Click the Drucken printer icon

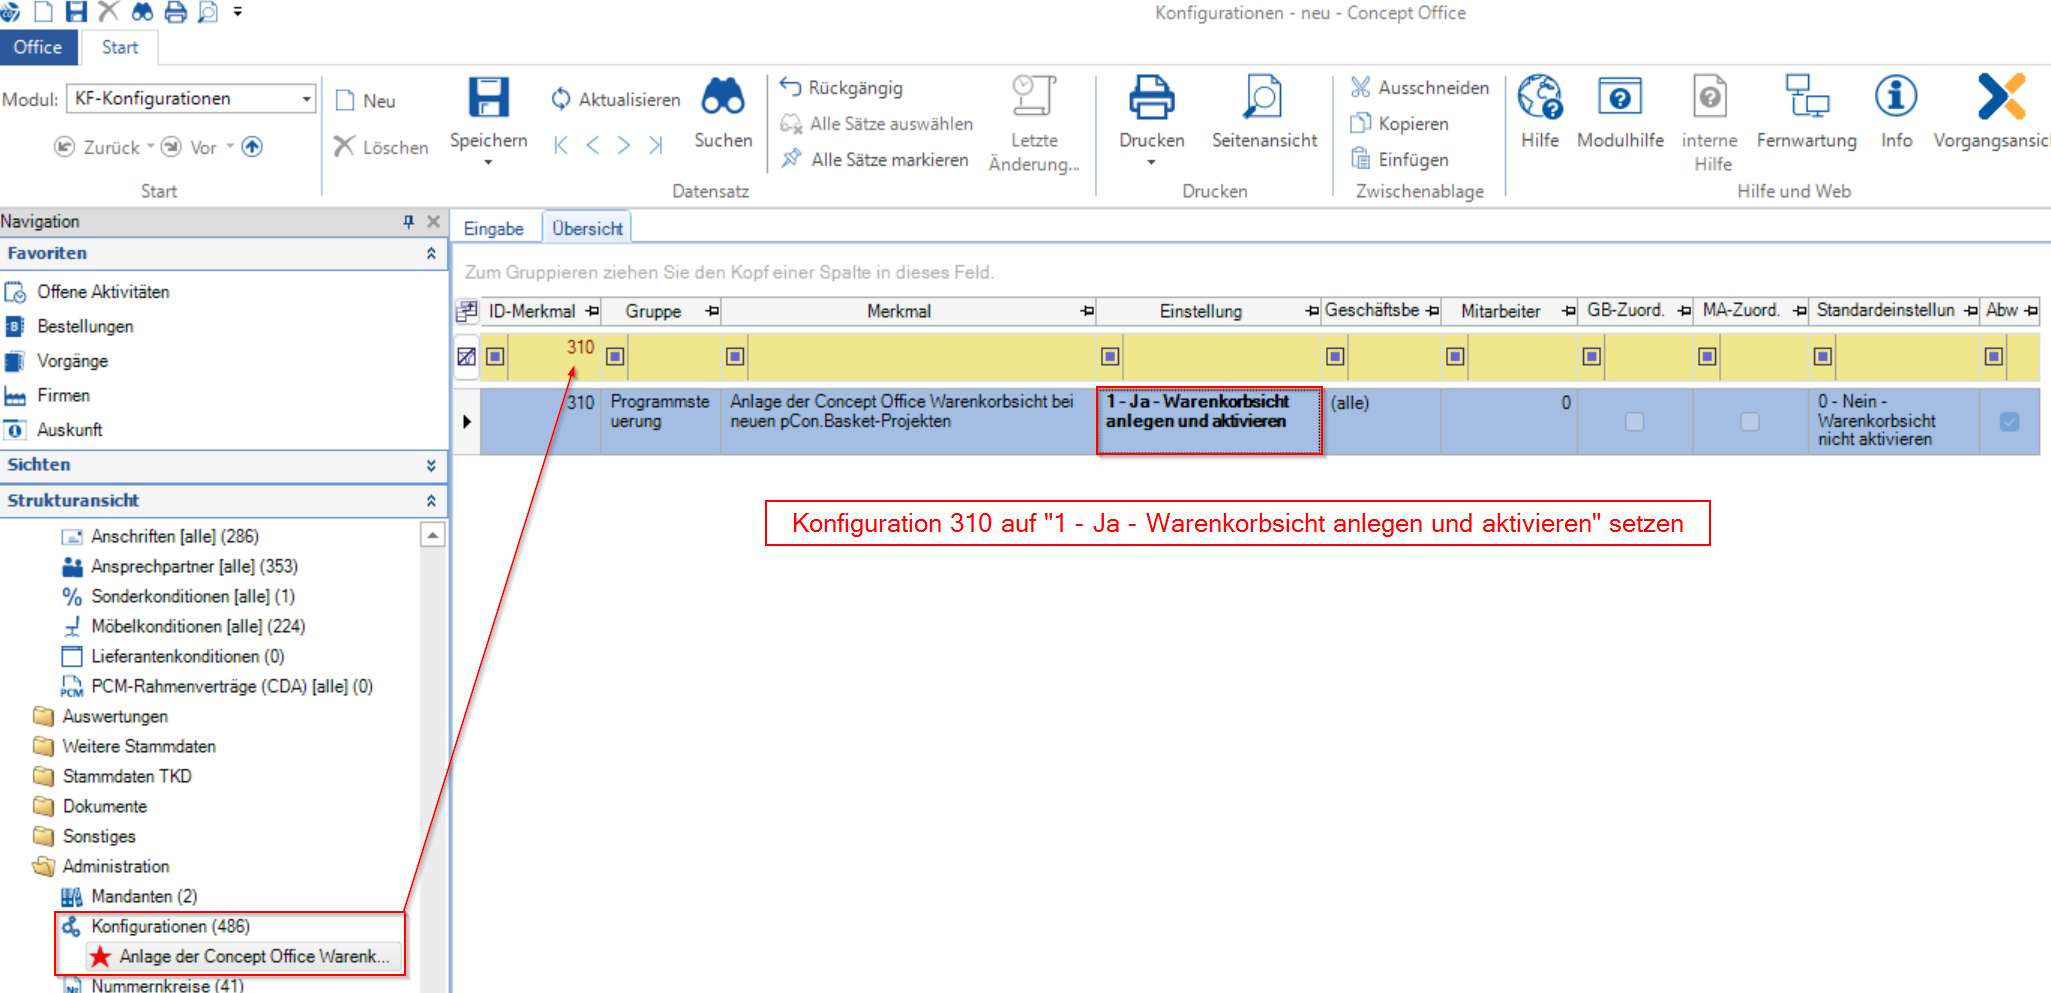click(x=1152, y=98)
